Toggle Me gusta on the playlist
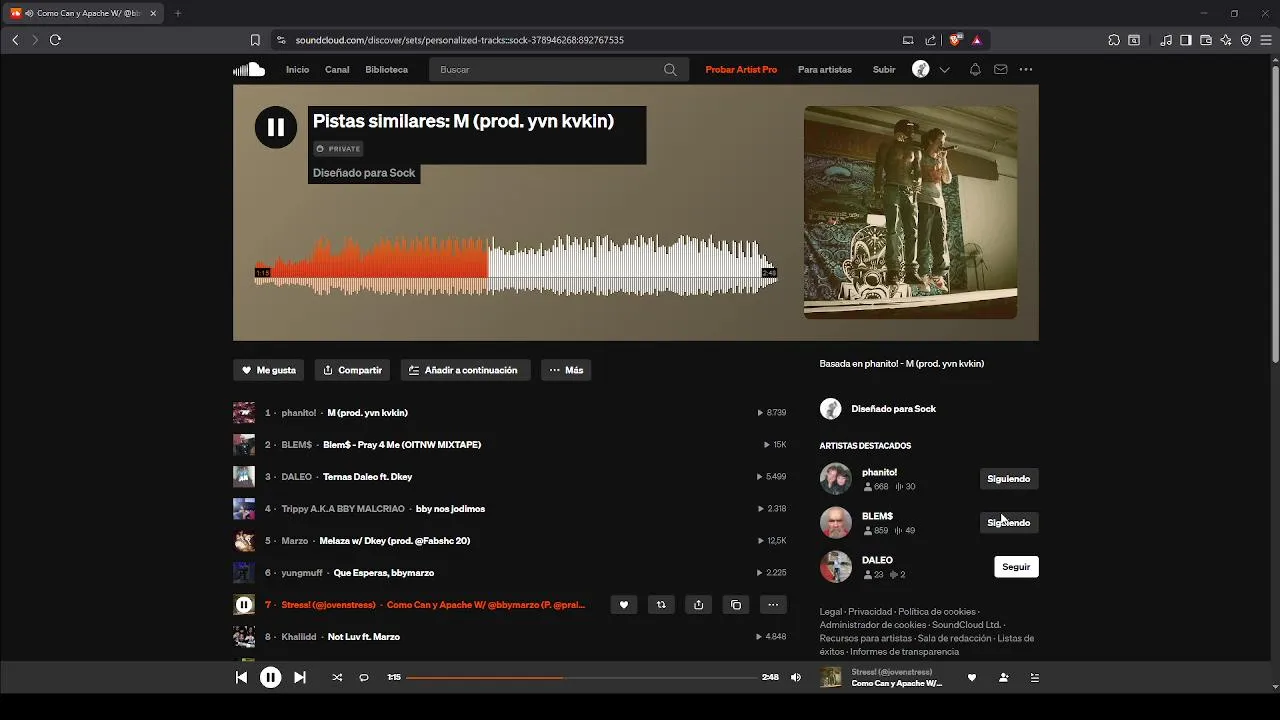1280x720 pixels. [269, 370]
